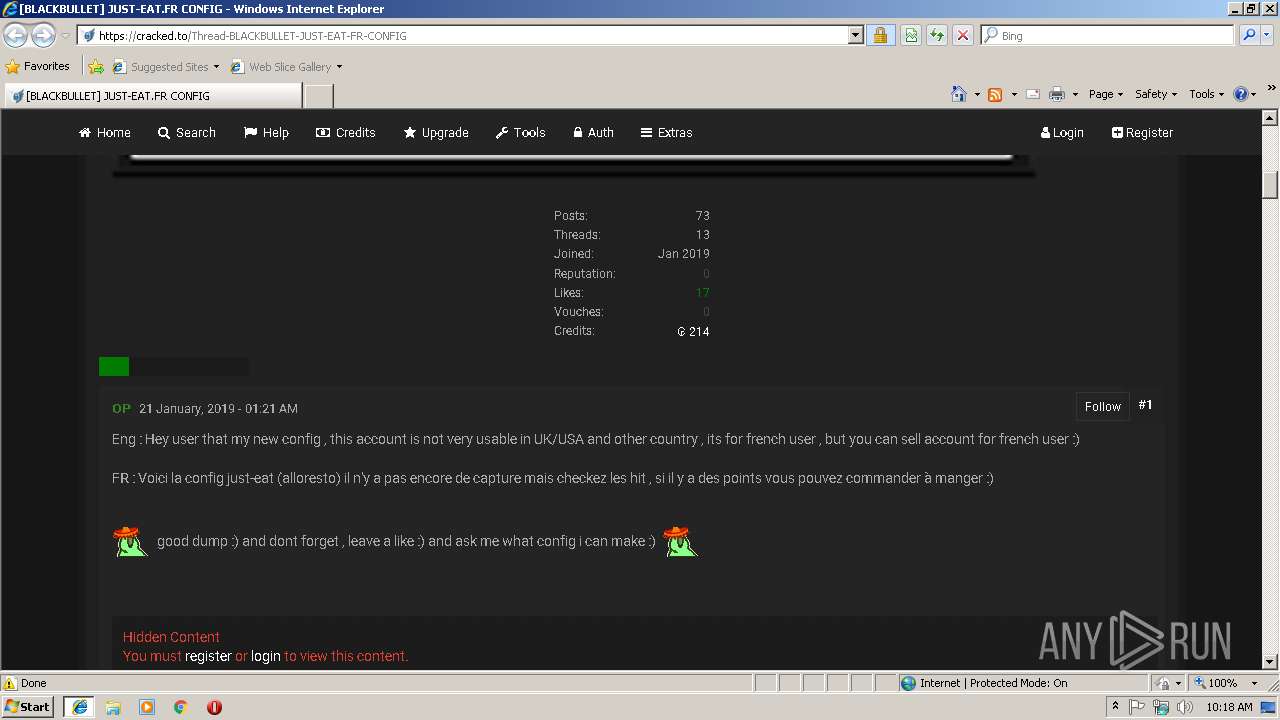Click the vertical scrollbar thumb
The height and width of the screenshot is (720, 1280).
(1271, 185)
